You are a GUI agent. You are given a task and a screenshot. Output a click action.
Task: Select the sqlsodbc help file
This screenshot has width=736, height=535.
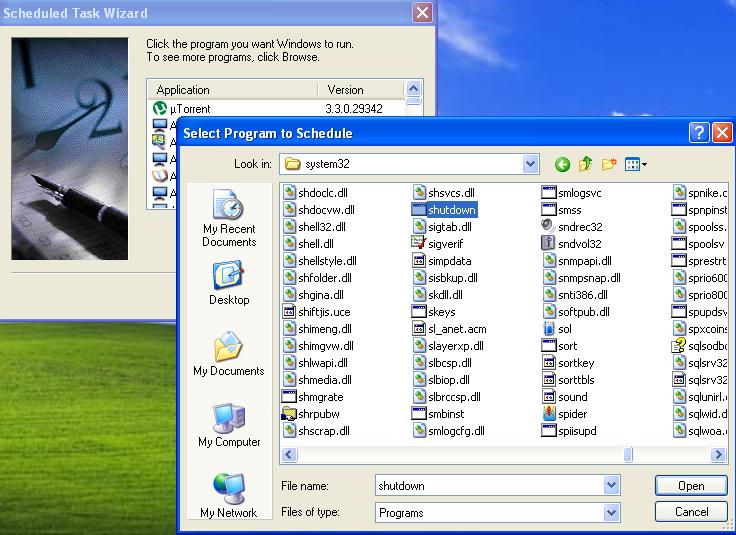tap(699, 346)
